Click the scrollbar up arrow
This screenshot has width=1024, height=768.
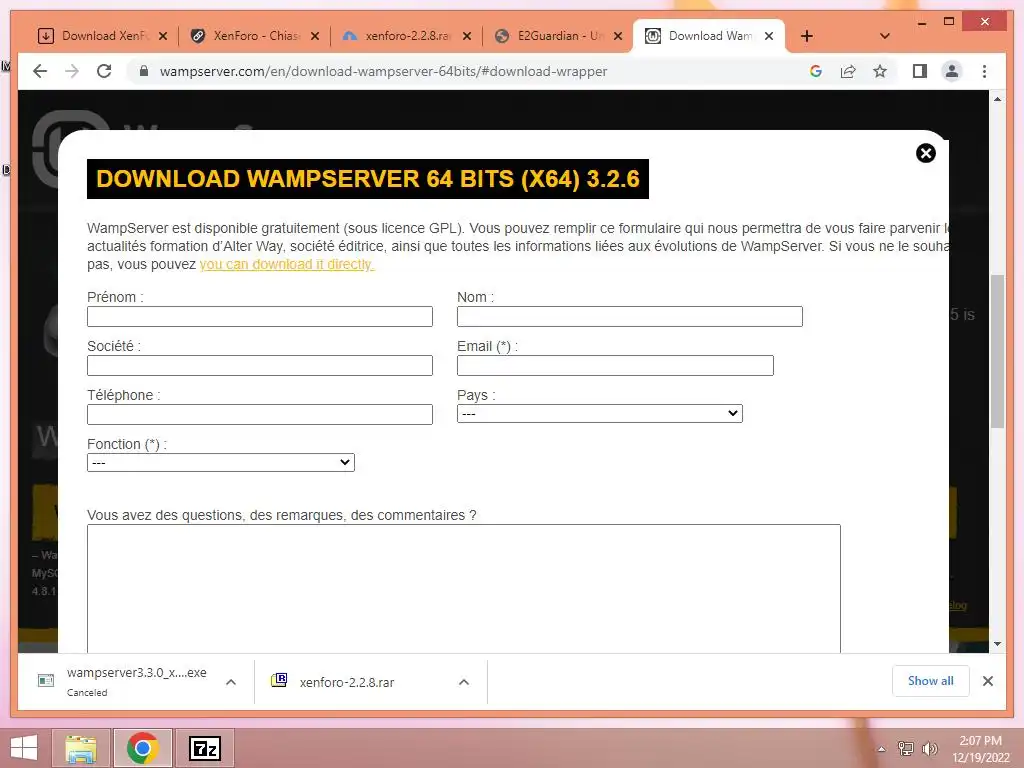pos(997,99)
